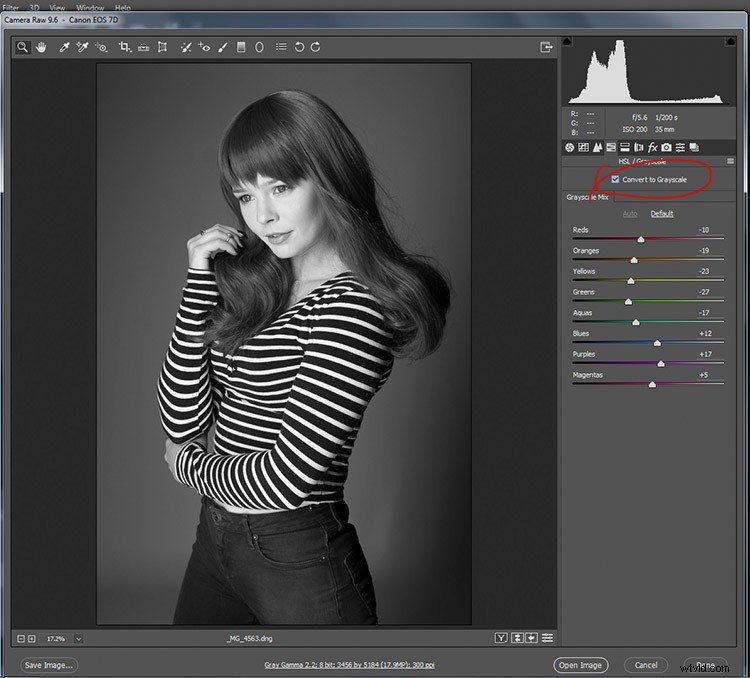
Task: Open the Split Toning panel tab
Action: click(625, 147)
